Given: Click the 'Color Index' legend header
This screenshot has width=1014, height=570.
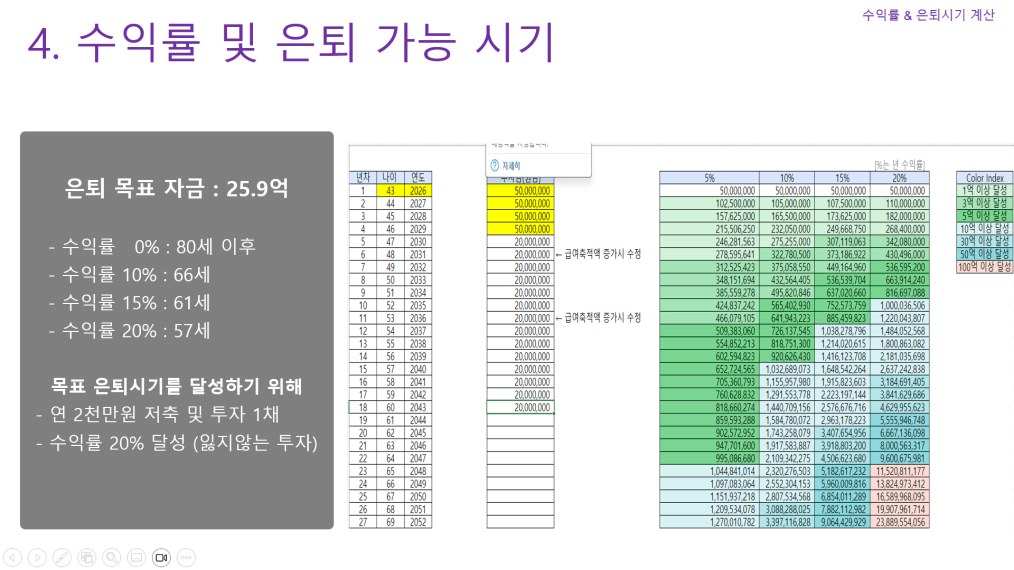Looking at the screenshot, I should 985,177.
